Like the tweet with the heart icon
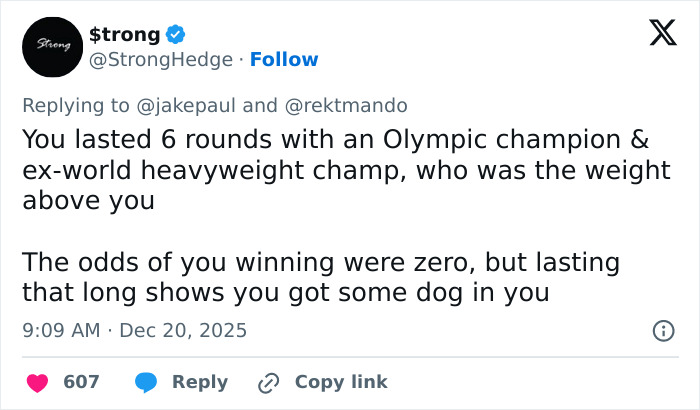The height and width of the screenshot is (410, 700). (x=37, y=382)
